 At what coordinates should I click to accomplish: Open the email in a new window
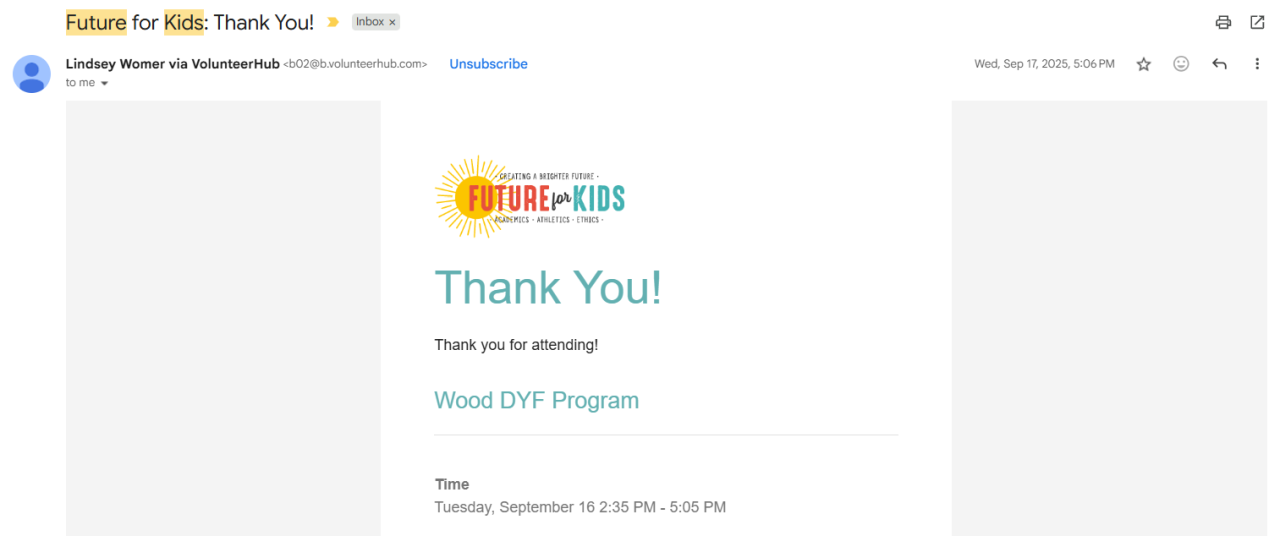tap(1257, 22)
